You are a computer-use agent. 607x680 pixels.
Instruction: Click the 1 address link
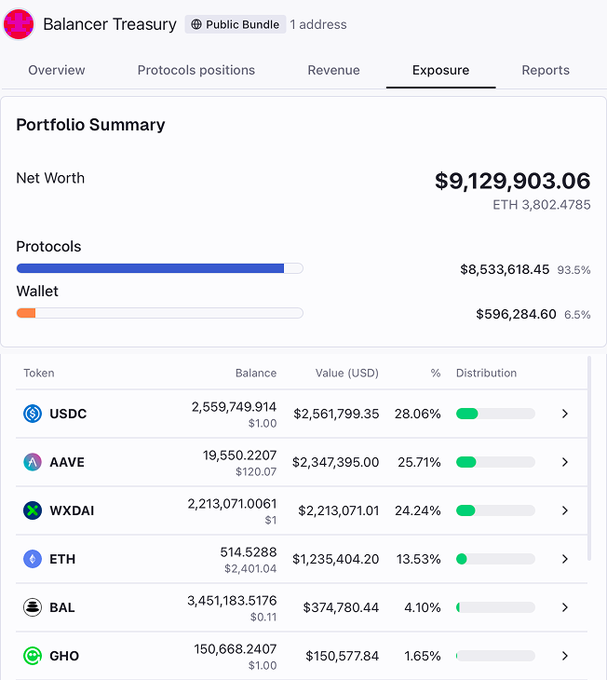click(318, 25)
